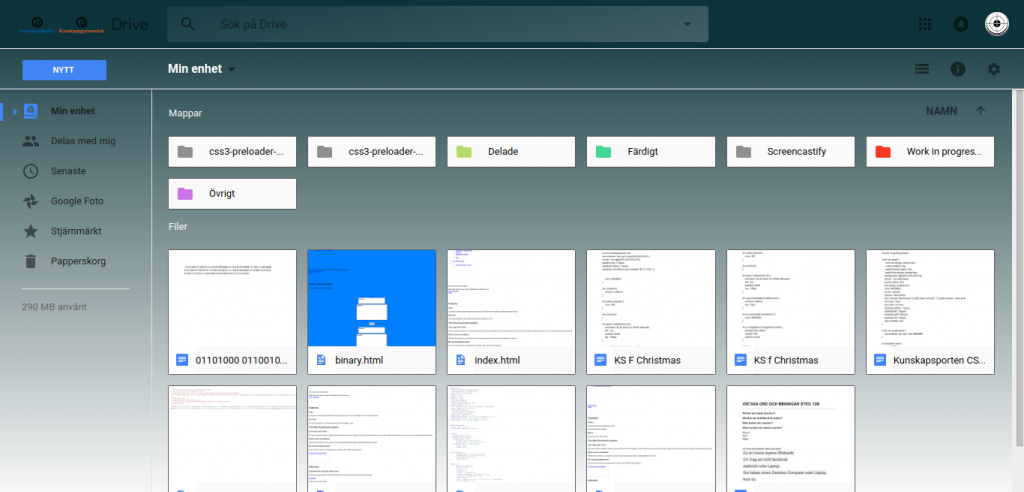Viewport: 1024px width, 492px height.
Task: Click the Delas med mig people icon
Action: (x=31, y=141)
